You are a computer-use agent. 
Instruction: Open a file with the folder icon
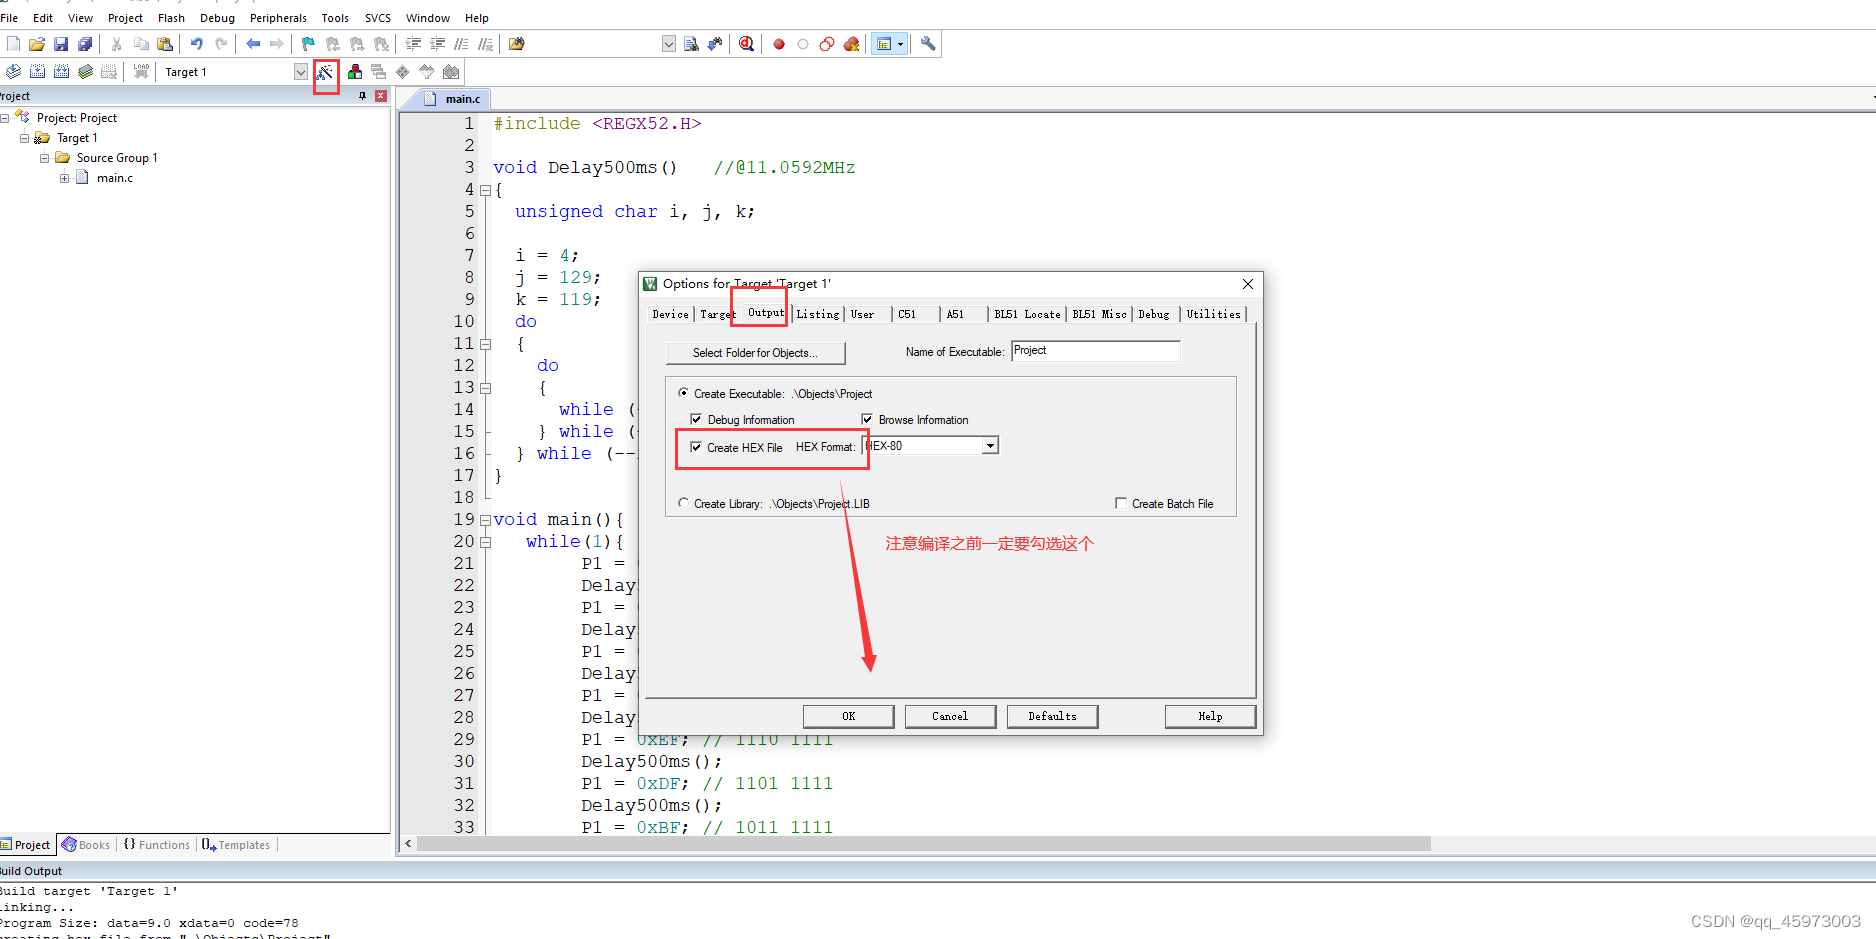(37, 44)
